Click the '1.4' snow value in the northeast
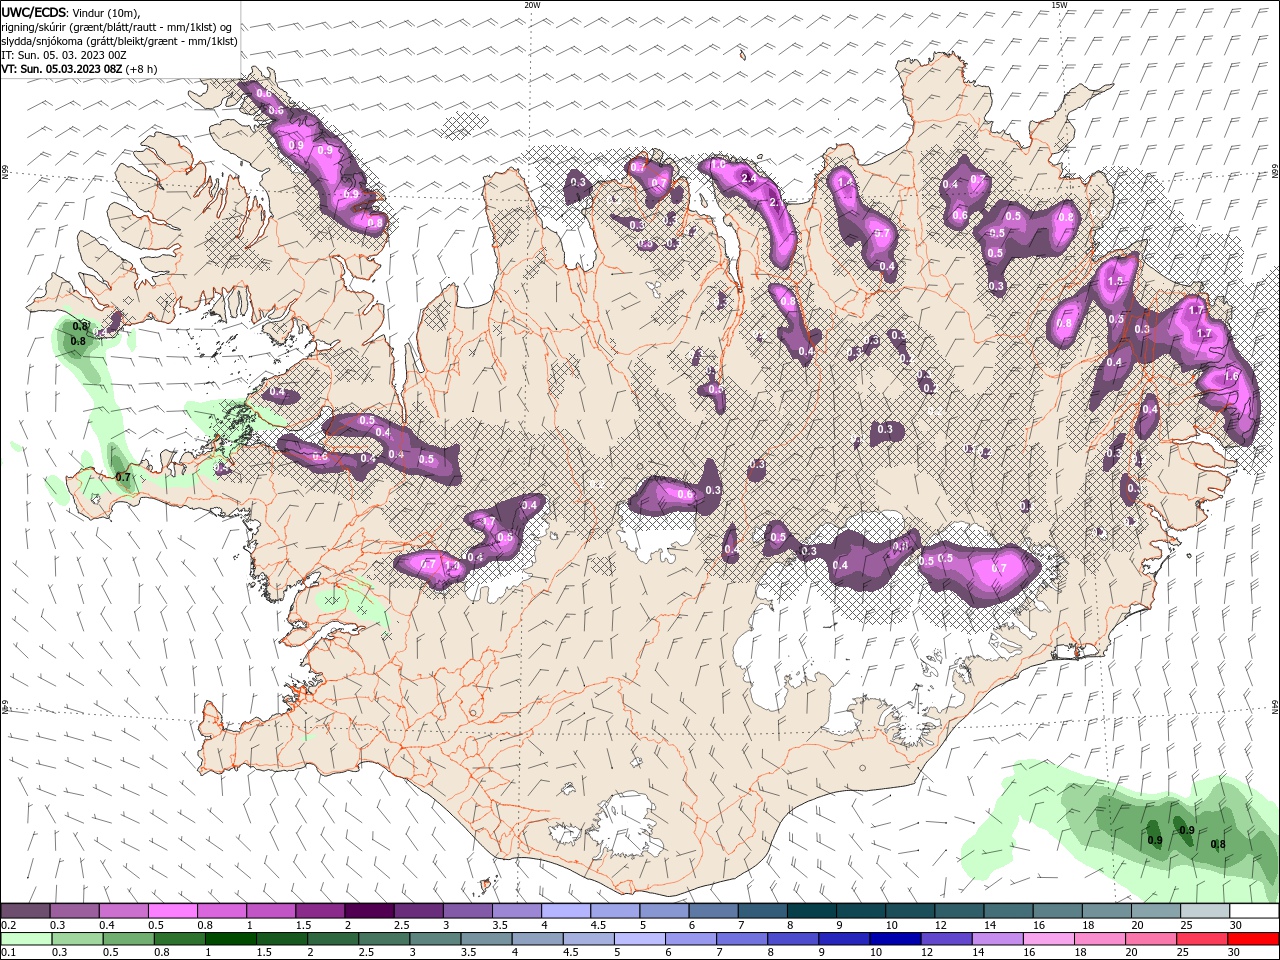The height and width of the screenshot is (960, 1280). pos(846,182)
